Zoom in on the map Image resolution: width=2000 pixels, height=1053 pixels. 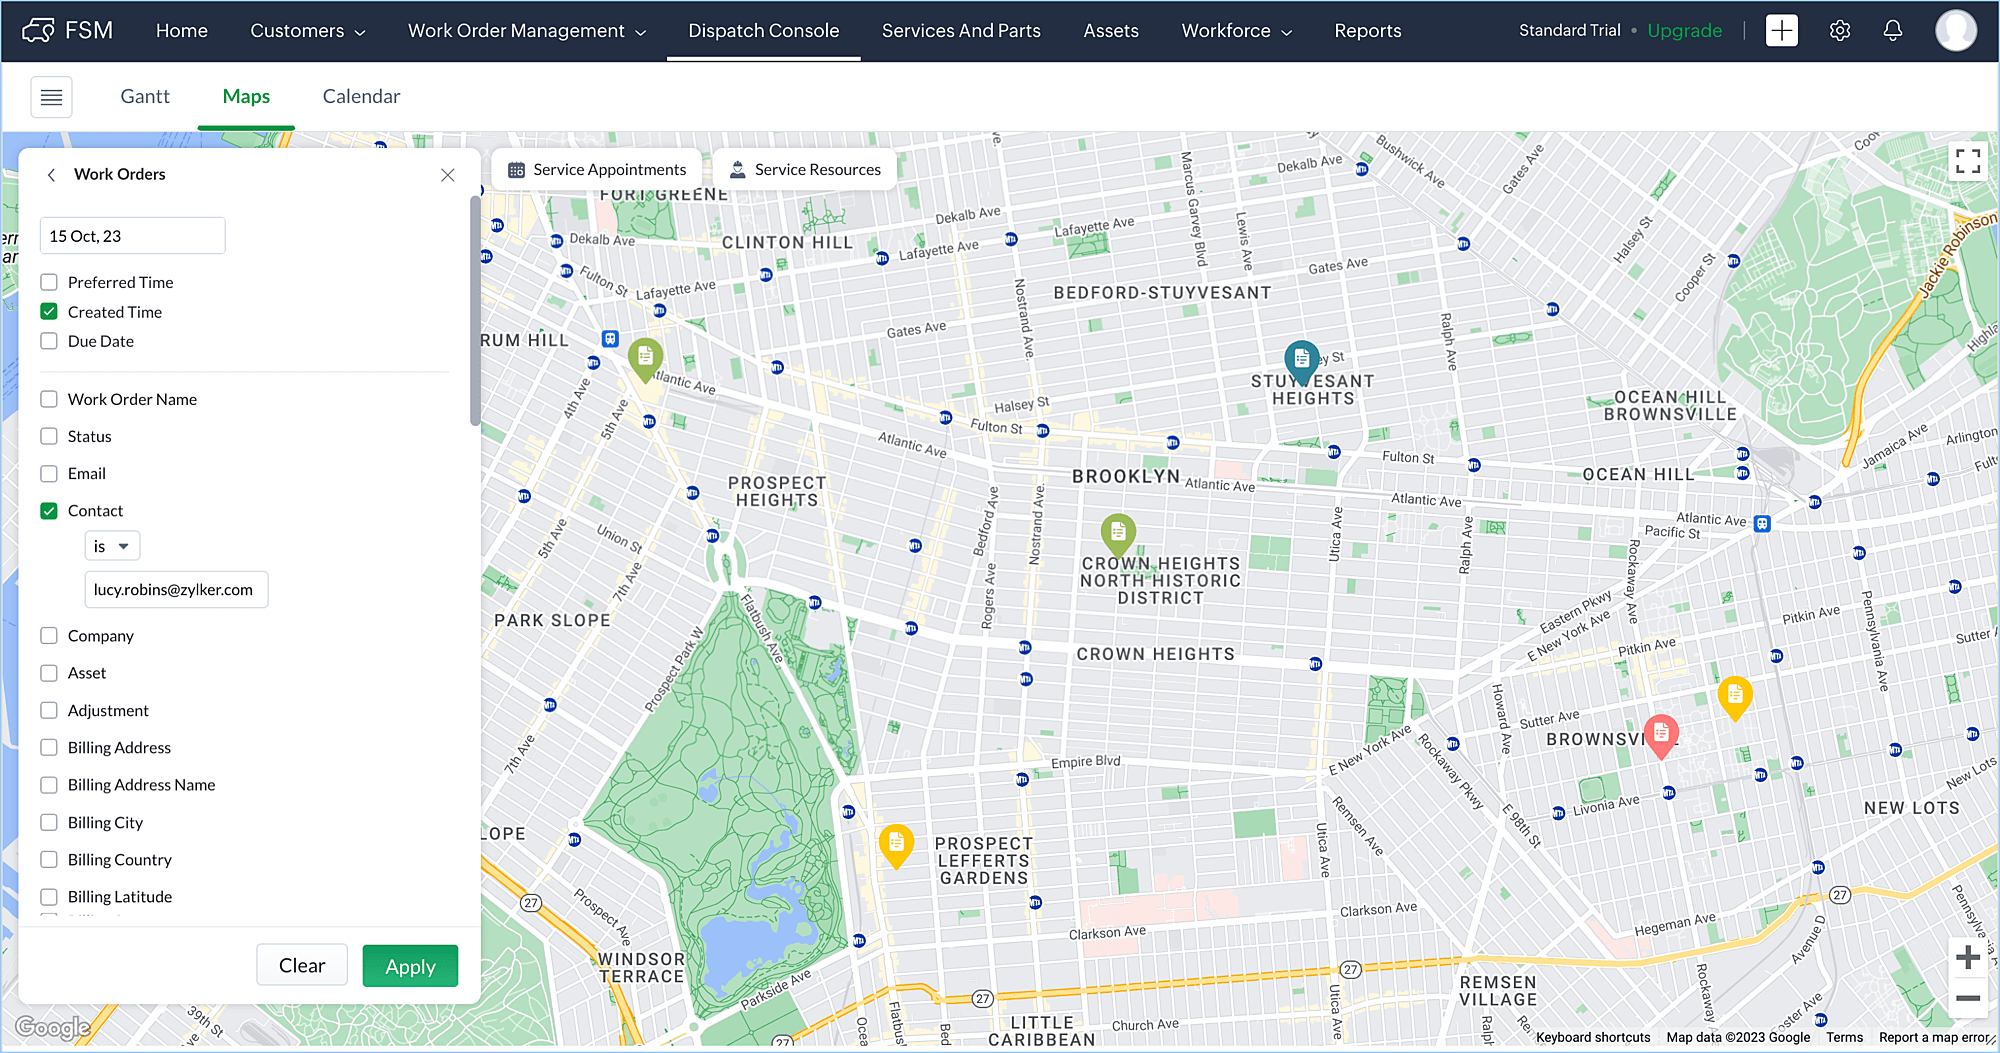pyautogui.click(x=1968, y=957)
